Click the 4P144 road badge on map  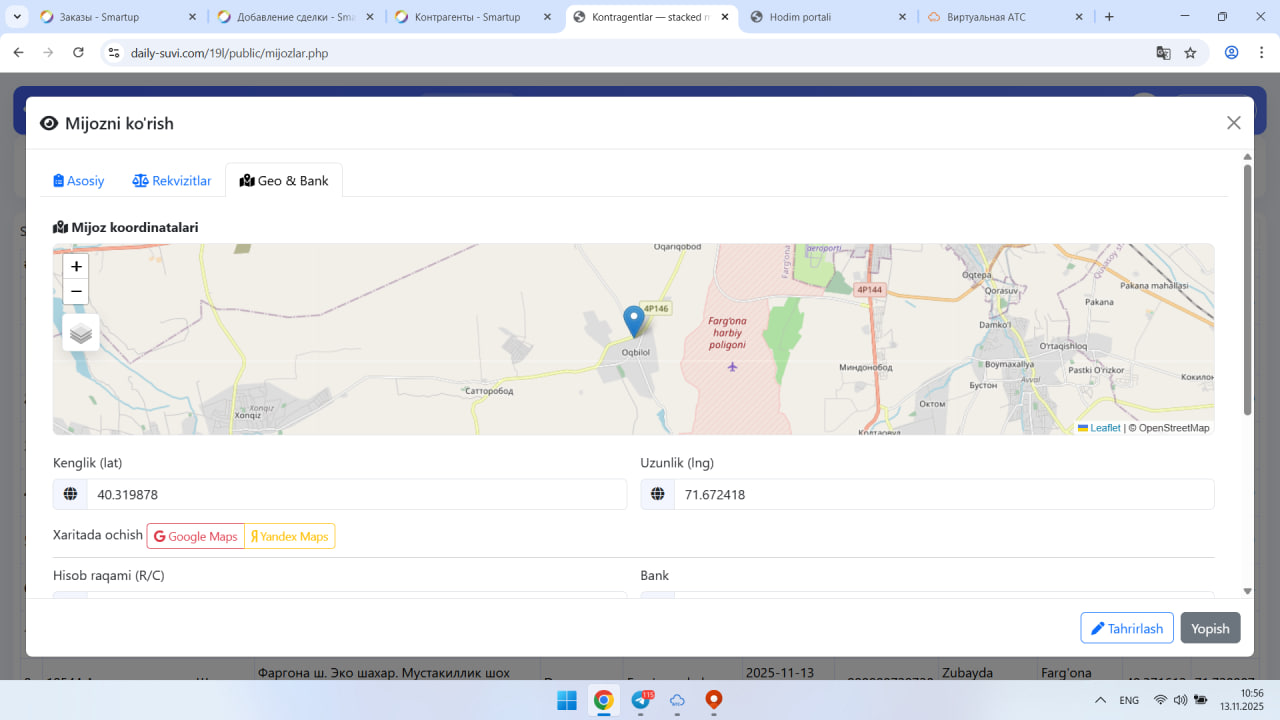[870, 289]
